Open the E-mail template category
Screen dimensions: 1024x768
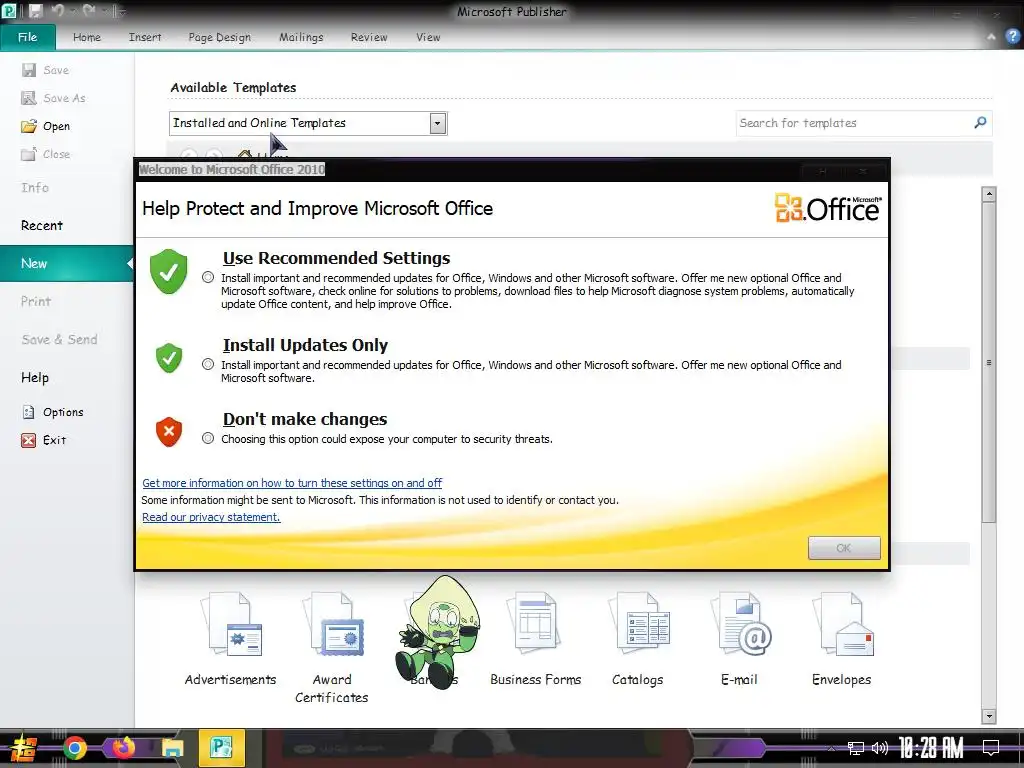(x=740, y=640)
